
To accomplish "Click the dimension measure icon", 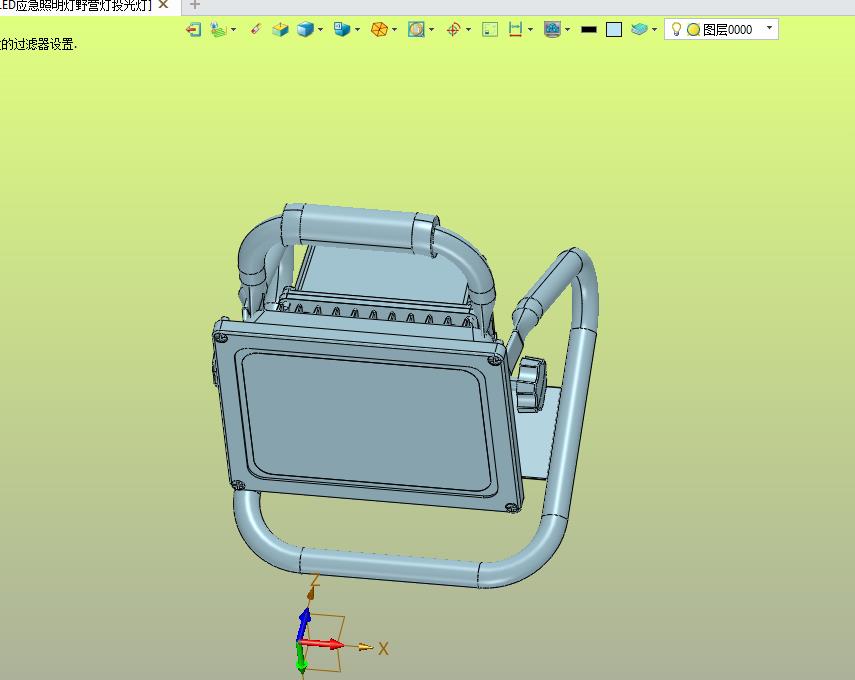I will click(515, 29).
